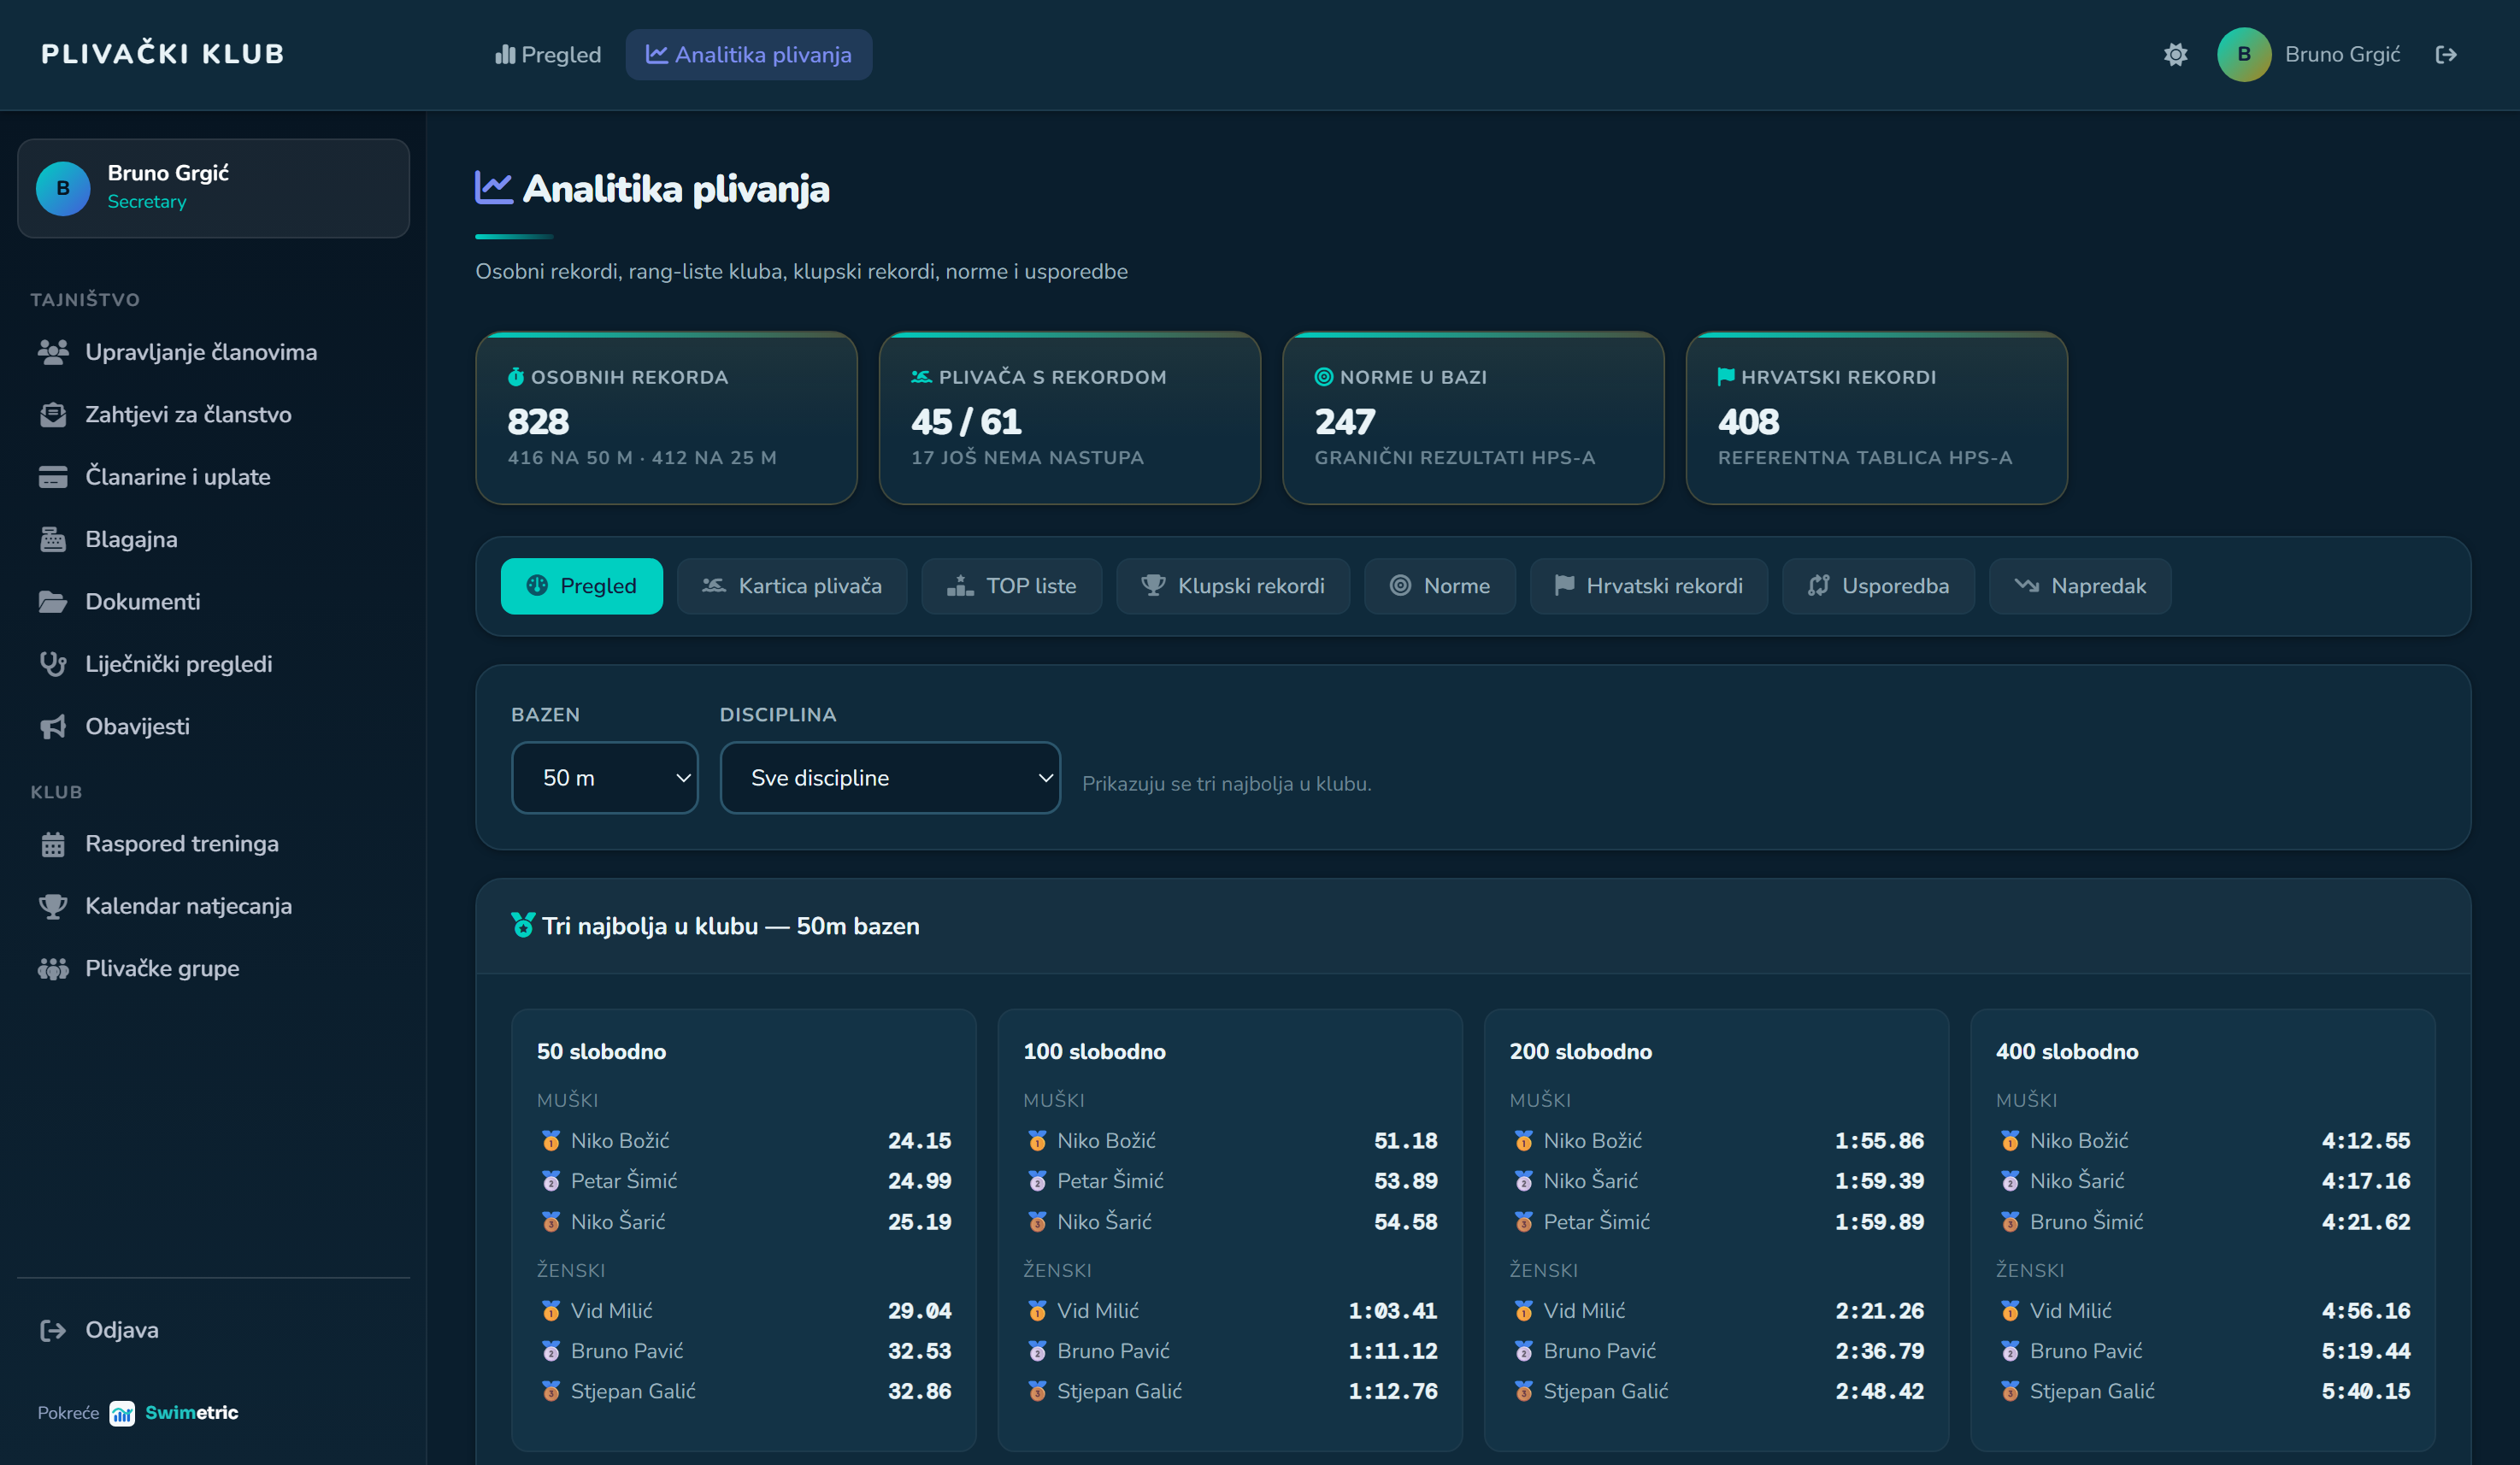
Task: Click Niko Božić under 50 slobodno
Action: coord(620,1141)
